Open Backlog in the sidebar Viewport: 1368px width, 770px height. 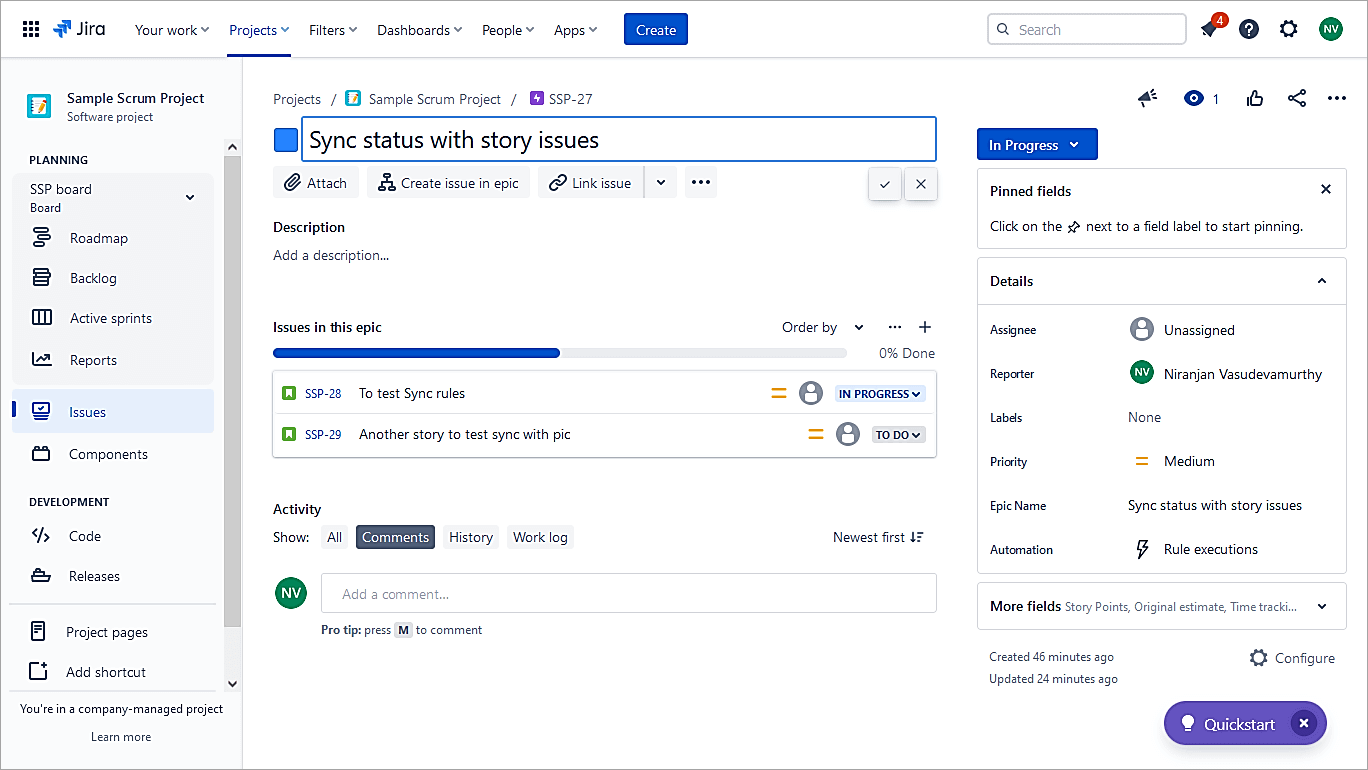tap(93, 278)
